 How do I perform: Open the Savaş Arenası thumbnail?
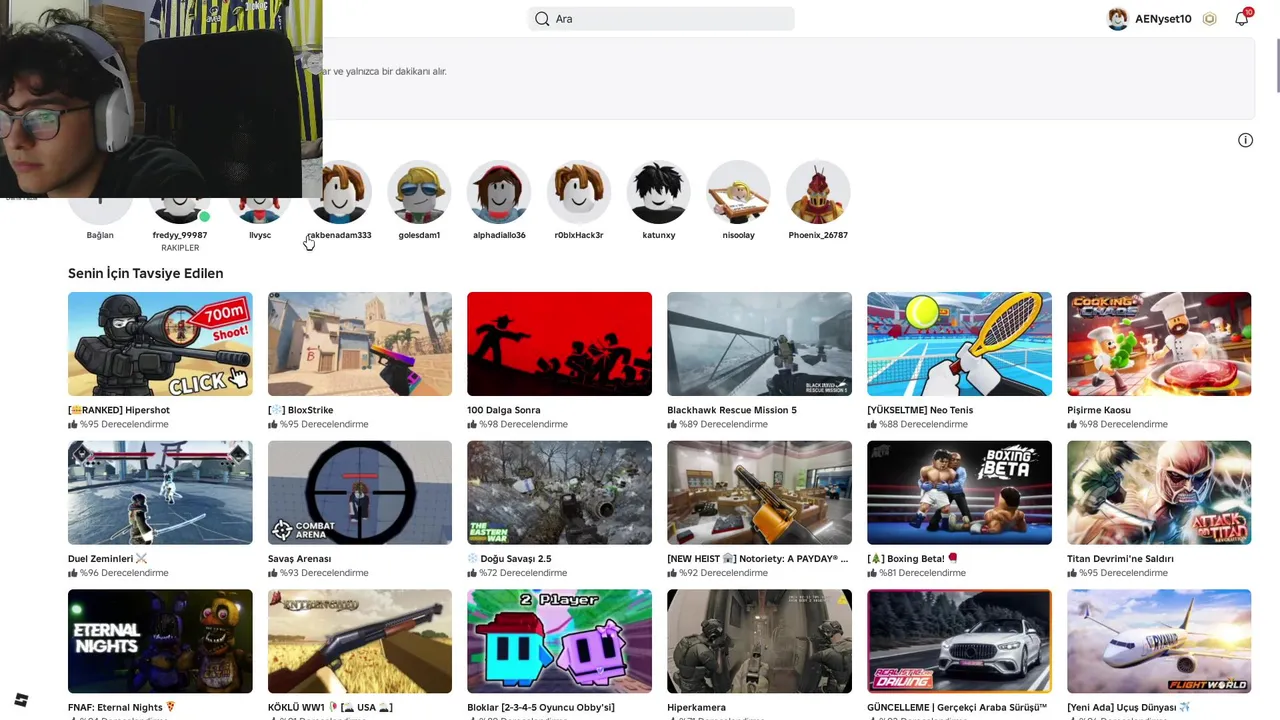(360, 493)
